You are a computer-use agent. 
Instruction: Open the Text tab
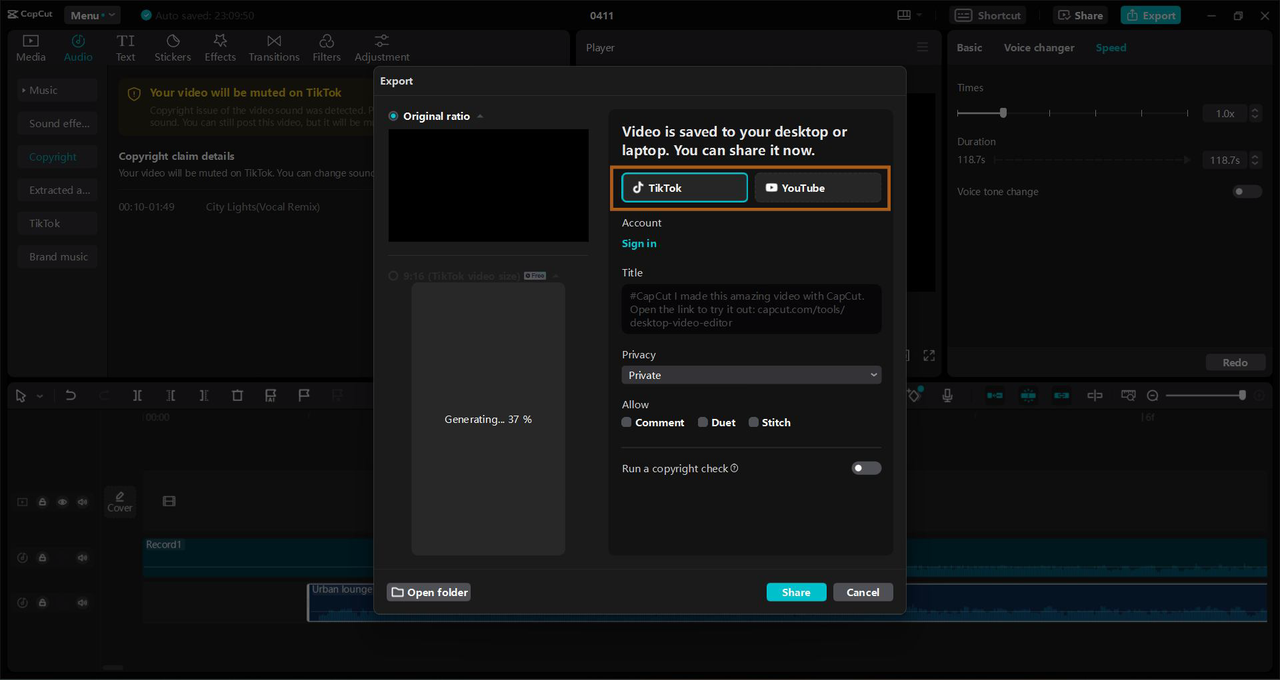point(125,48)
